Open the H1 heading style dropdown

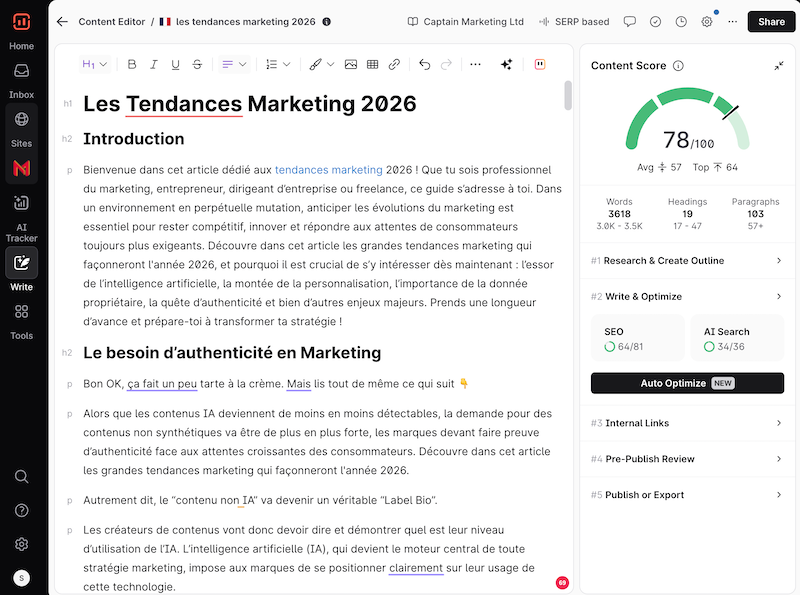(95, 64)
